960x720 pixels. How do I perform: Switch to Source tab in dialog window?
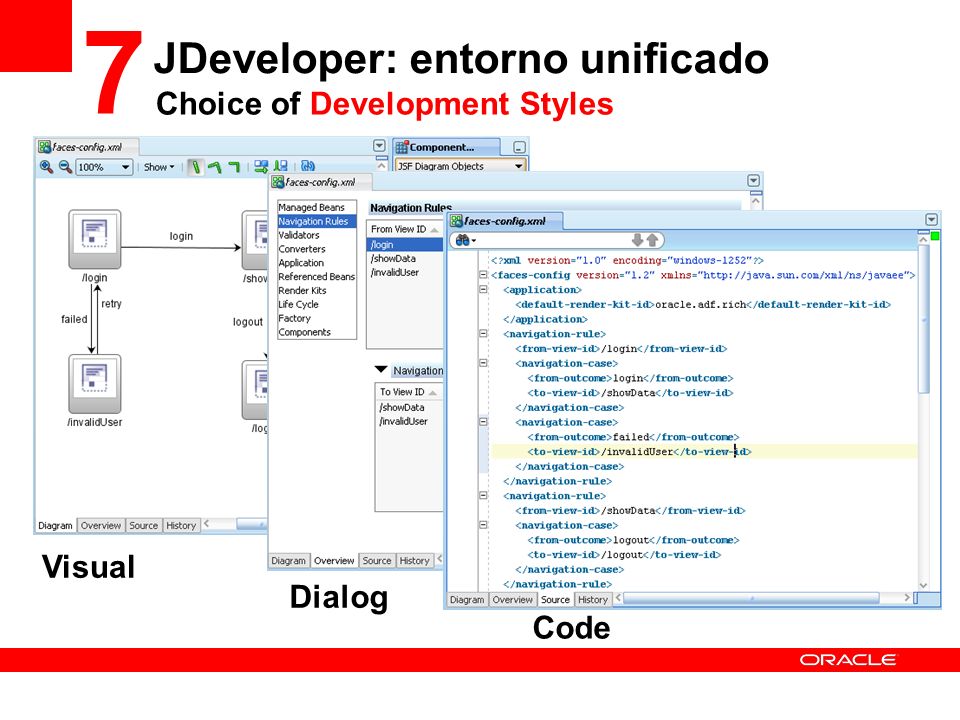(377, 561)
